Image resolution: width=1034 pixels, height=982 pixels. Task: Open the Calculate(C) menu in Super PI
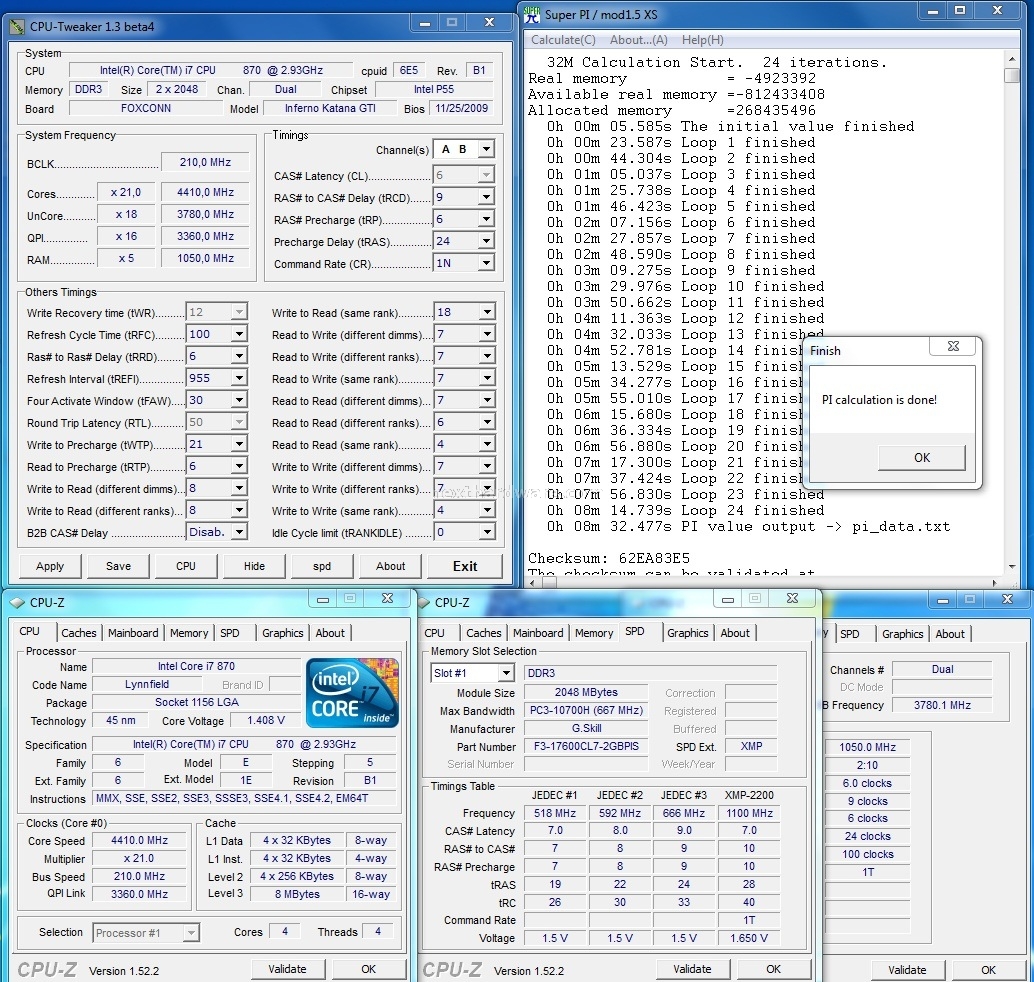click(x=563, y=40)
